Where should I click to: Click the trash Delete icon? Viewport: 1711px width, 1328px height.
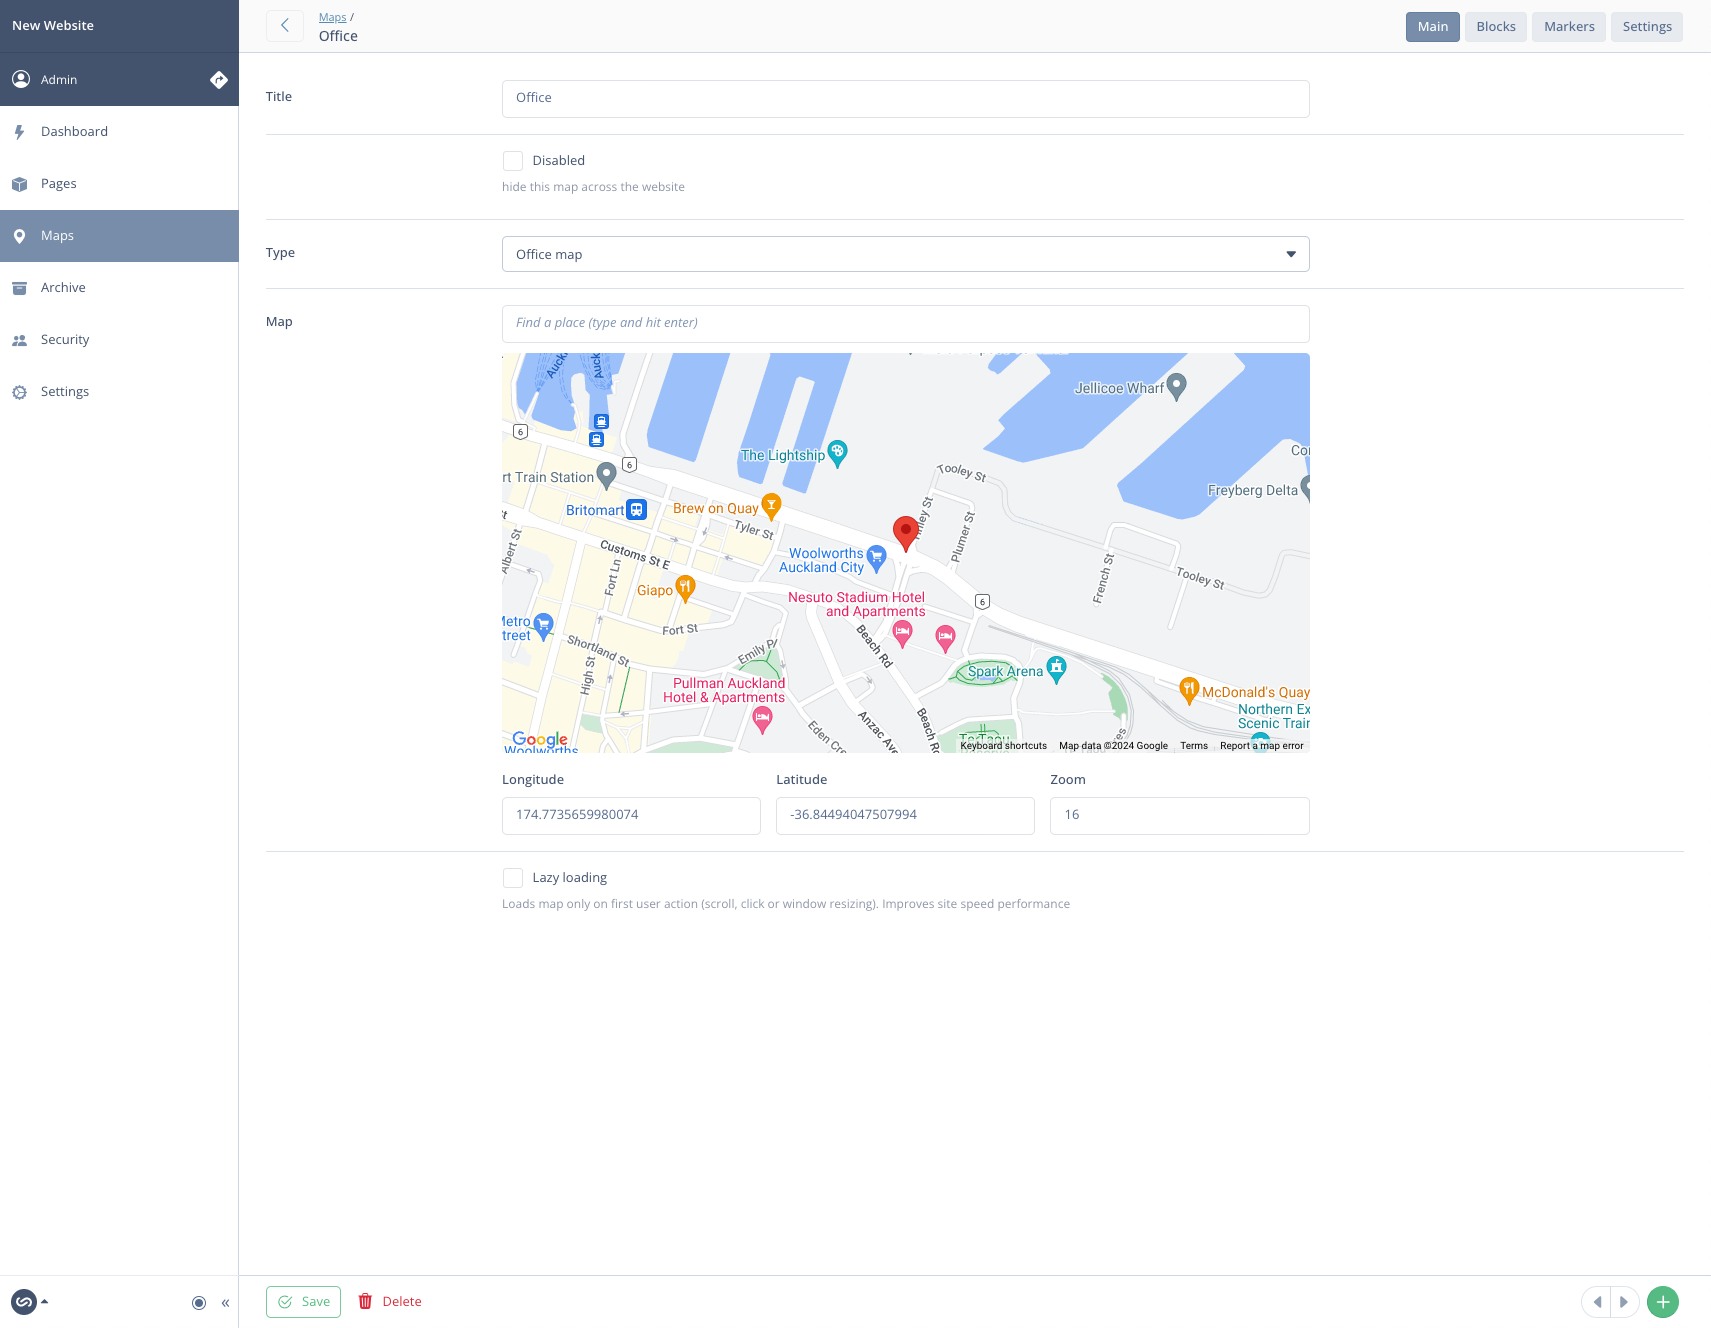365,1302
